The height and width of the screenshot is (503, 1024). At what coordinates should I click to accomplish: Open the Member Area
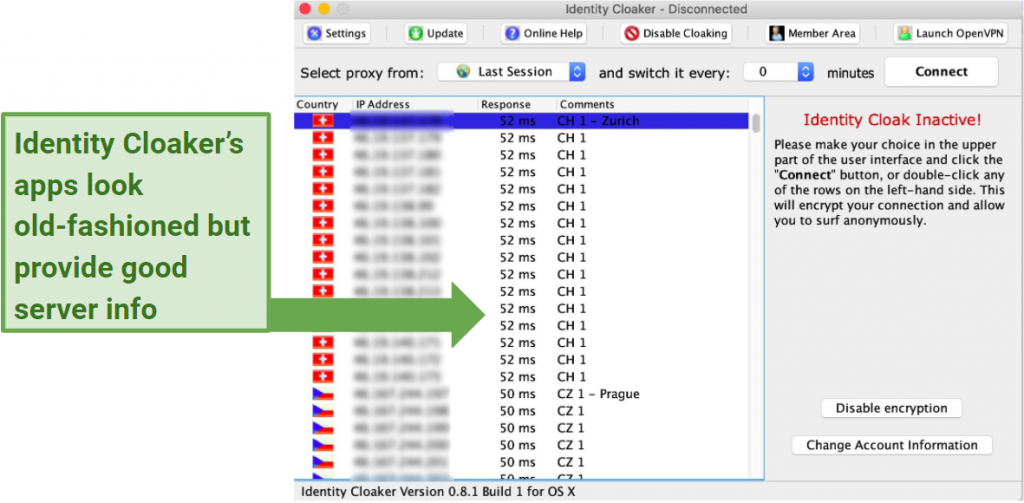[x=812, y=33]
